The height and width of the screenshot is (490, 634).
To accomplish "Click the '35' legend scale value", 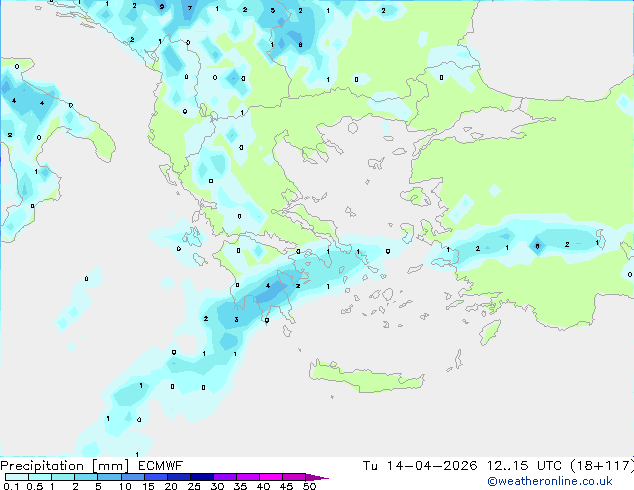I will coord(240,486).
